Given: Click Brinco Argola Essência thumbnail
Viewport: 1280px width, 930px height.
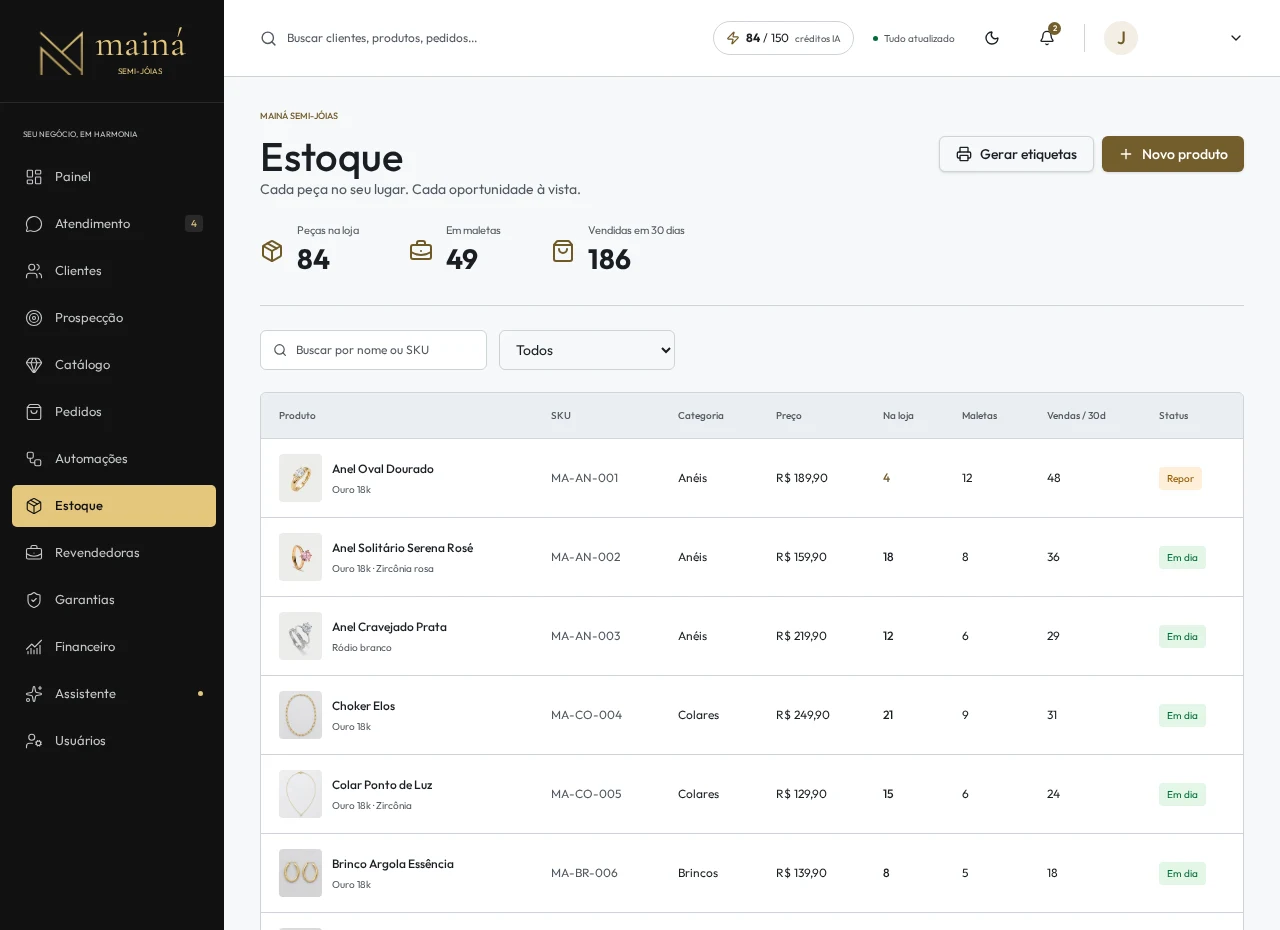Looking at the screenshot, I should click(300, 873).
